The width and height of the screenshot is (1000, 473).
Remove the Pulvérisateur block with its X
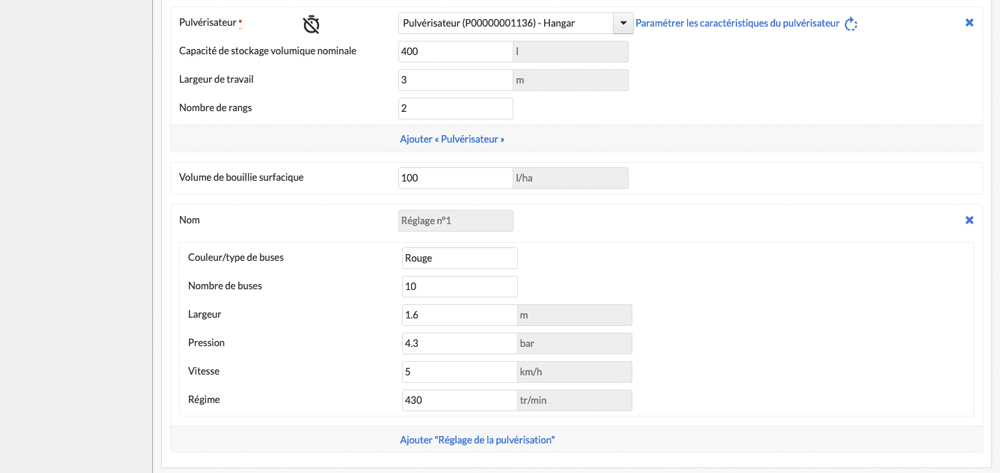(969, 22)
